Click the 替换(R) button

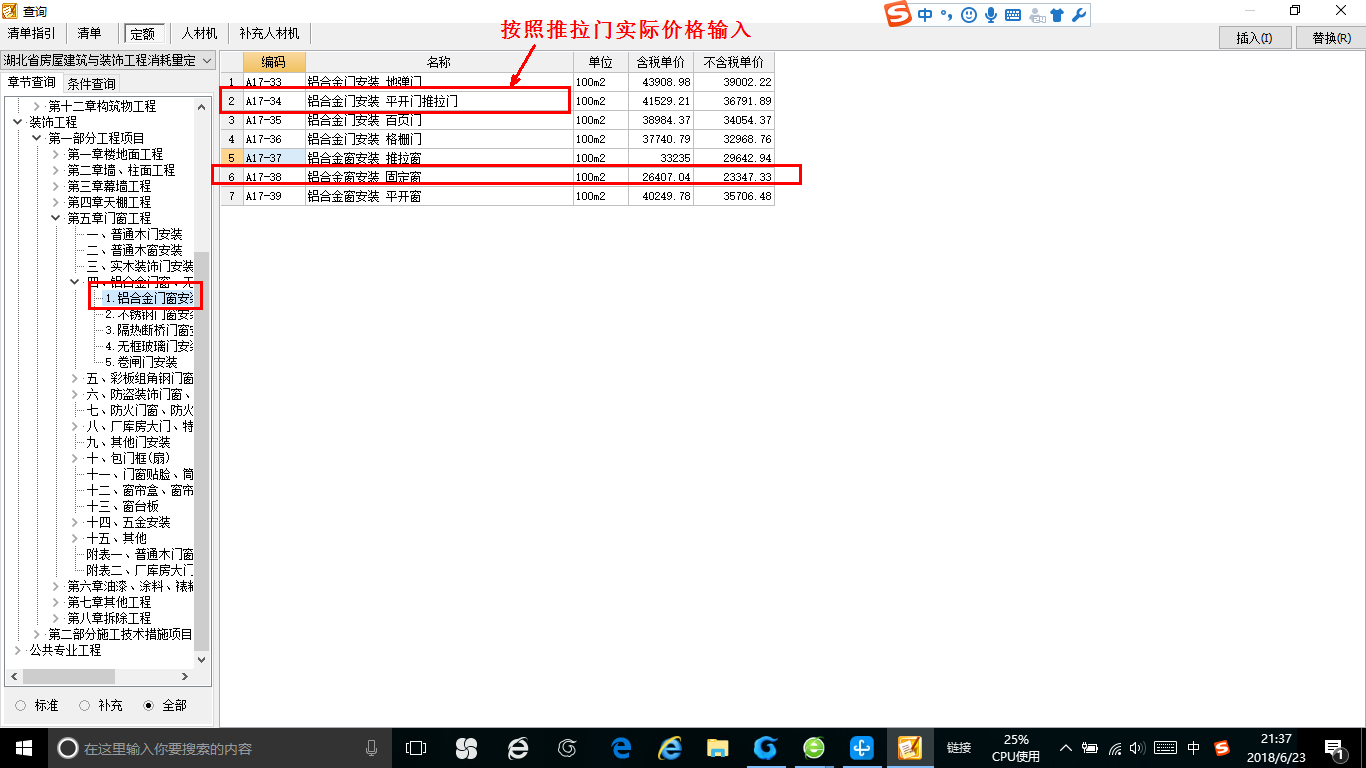coord(1331,38)
